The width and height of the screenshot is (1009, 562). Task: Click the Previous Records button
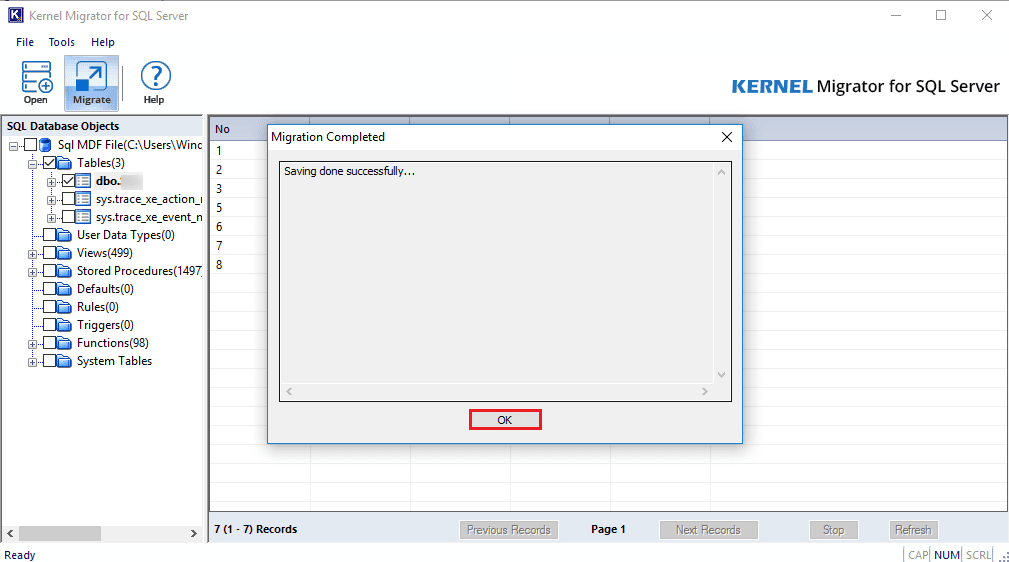[509, 530]
